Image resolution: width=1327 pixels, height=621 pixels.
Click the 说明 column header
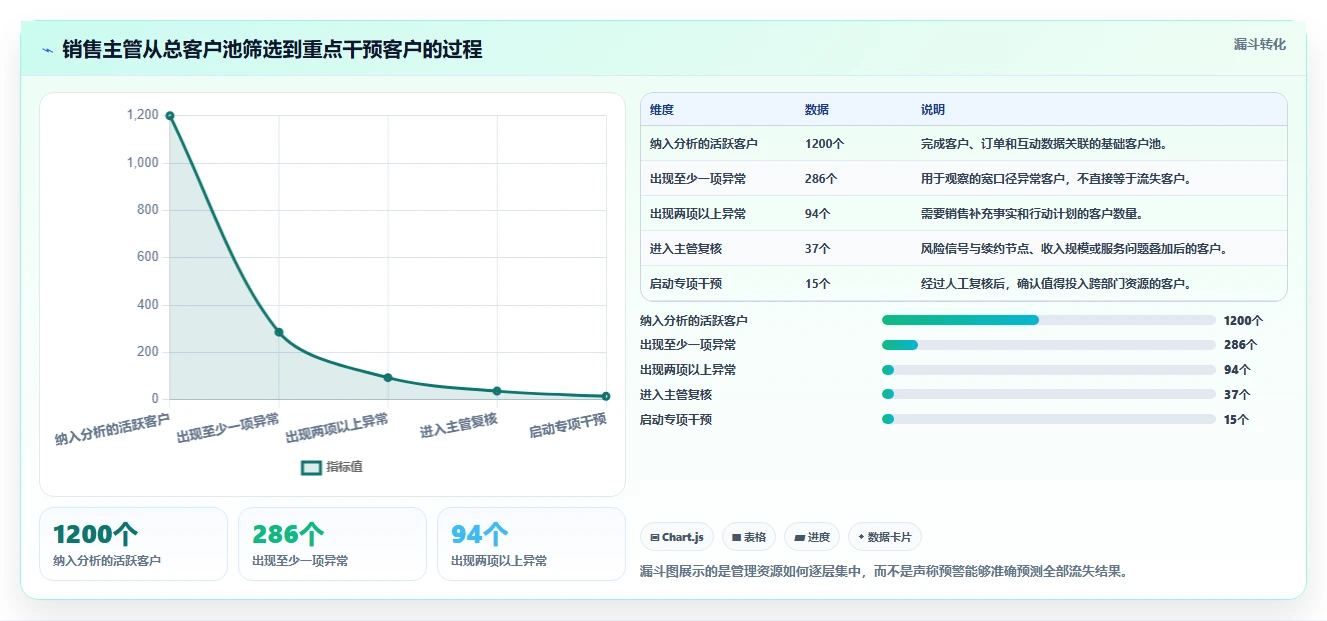click(x=933, y=110)
